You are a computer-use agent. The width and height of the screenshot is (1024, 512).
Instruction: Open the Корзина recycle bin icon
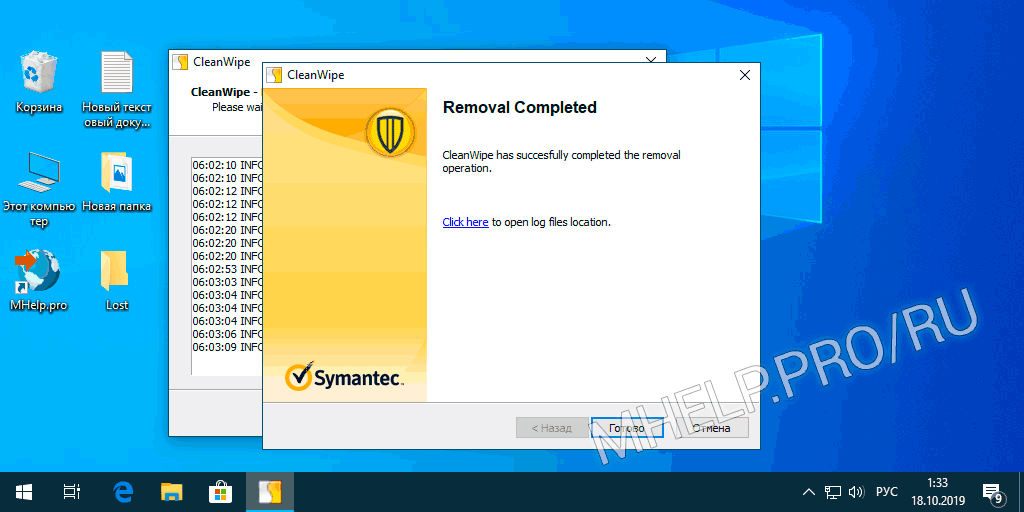click(39, 83)
